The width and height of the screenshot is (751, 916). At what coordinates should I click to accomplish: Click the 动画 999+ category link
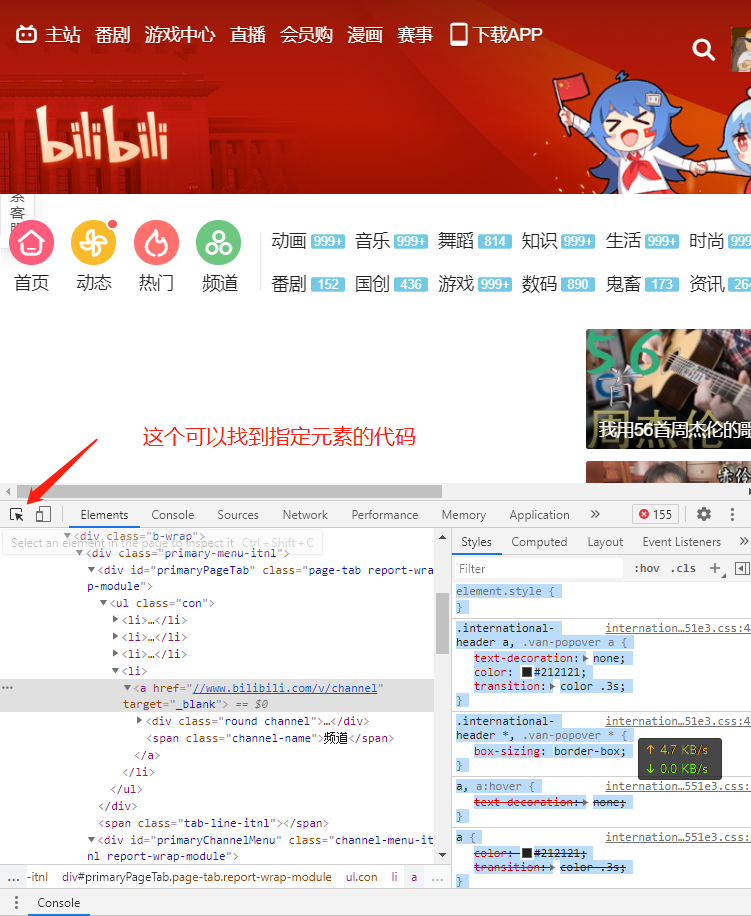[x=308, y=241]
